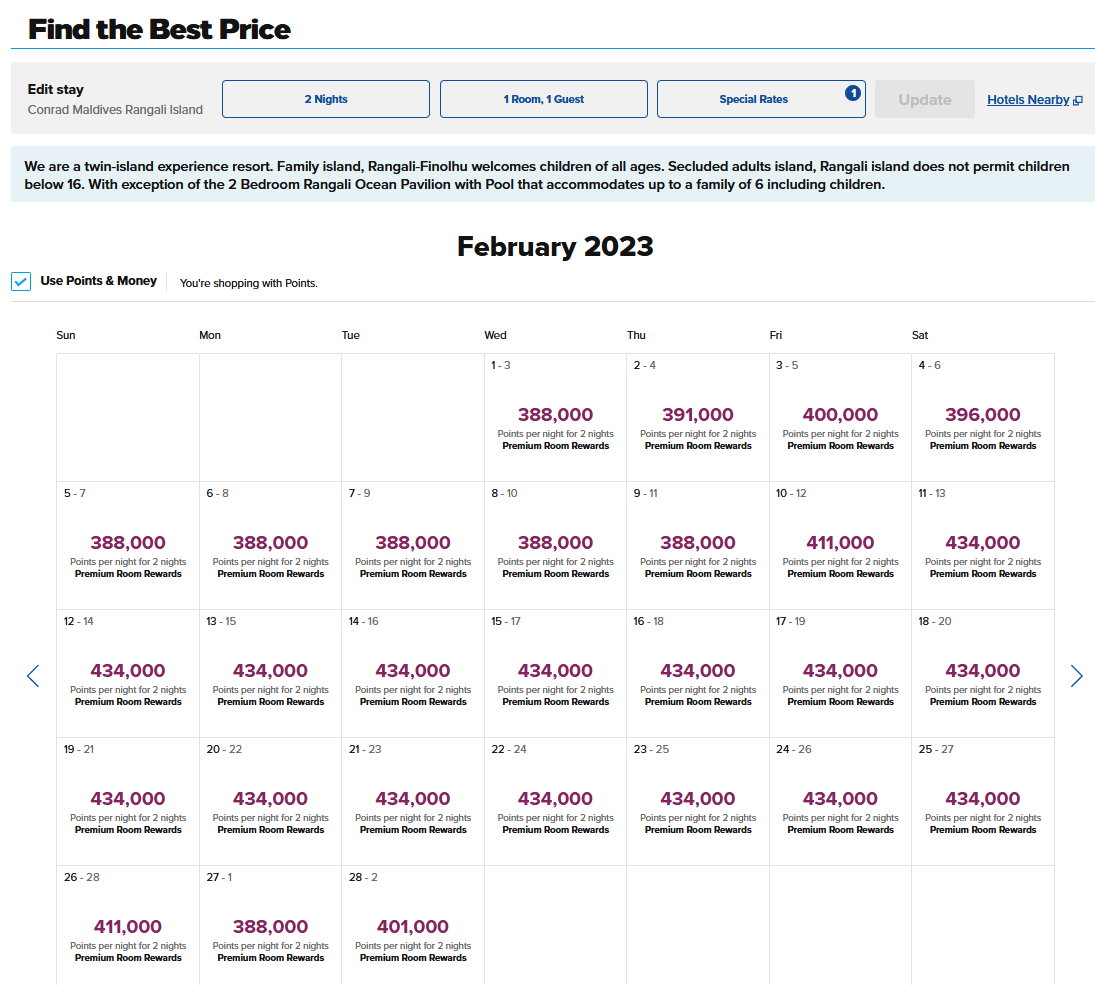This screenshot has height=985, width=1095.
Task: Uncheck the Use Points & Money checkbox
Action: coord(21,282)
